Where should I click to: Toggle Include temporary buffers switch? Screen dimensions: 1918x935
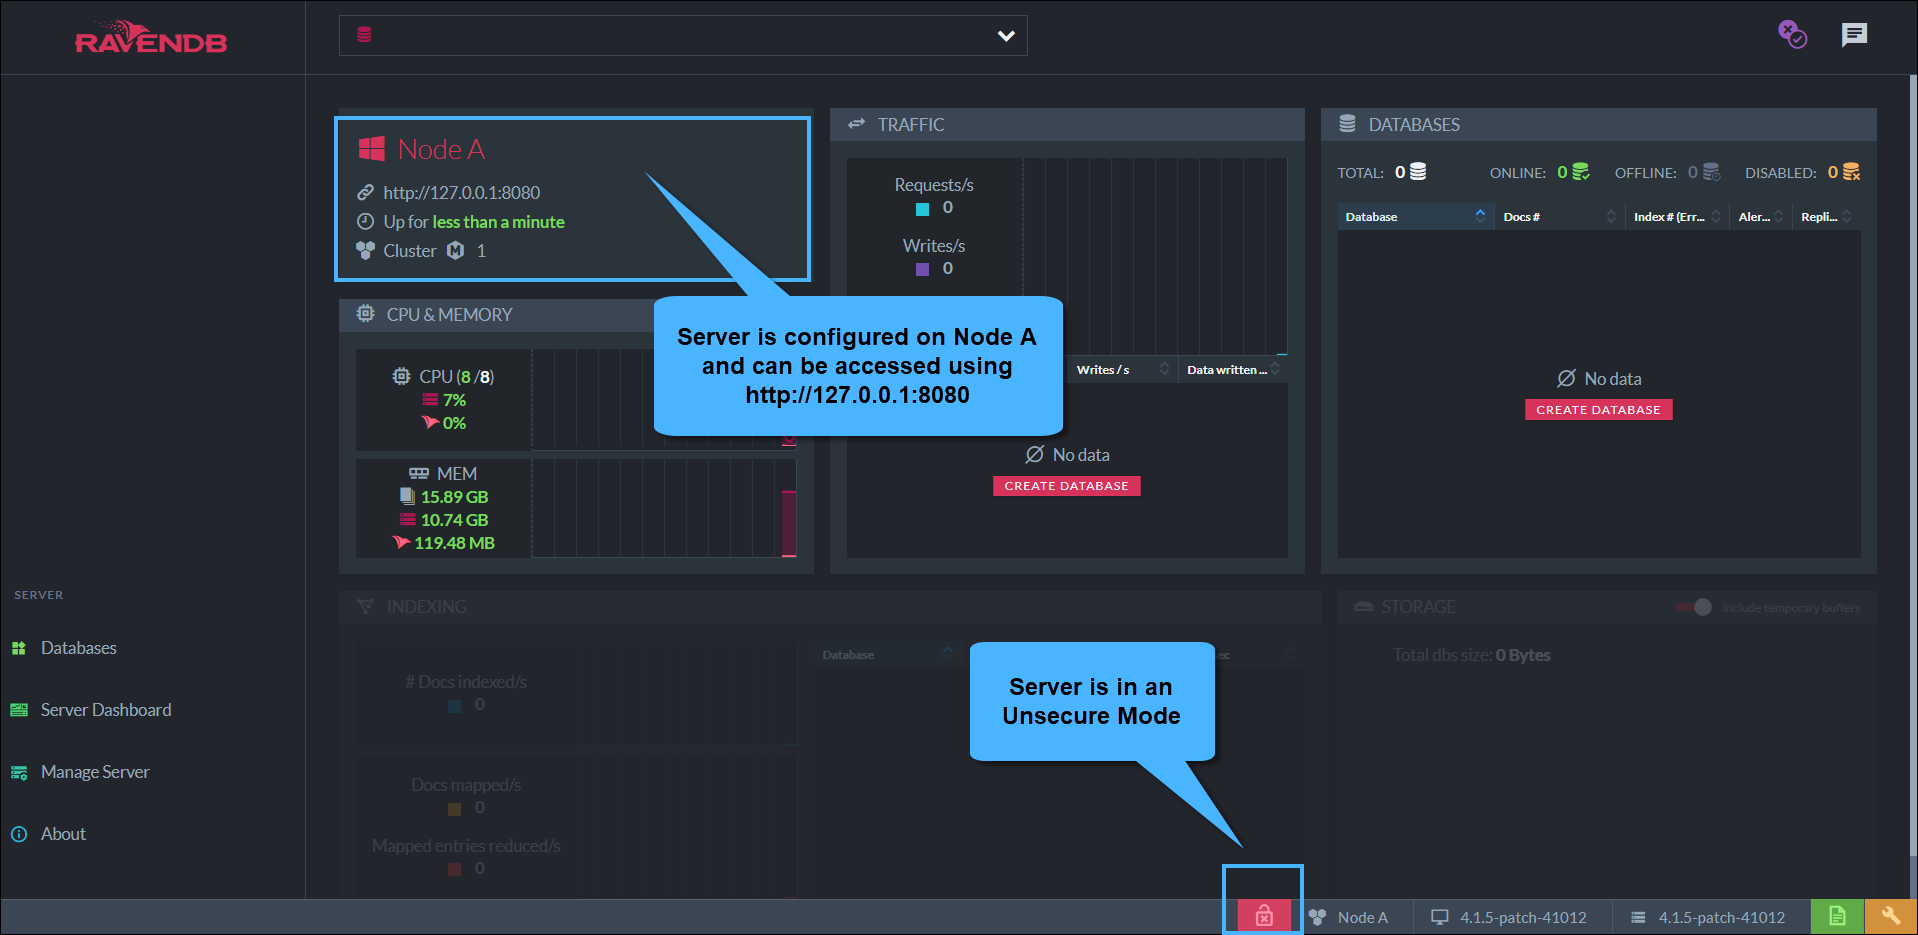tap(1694, 607)
